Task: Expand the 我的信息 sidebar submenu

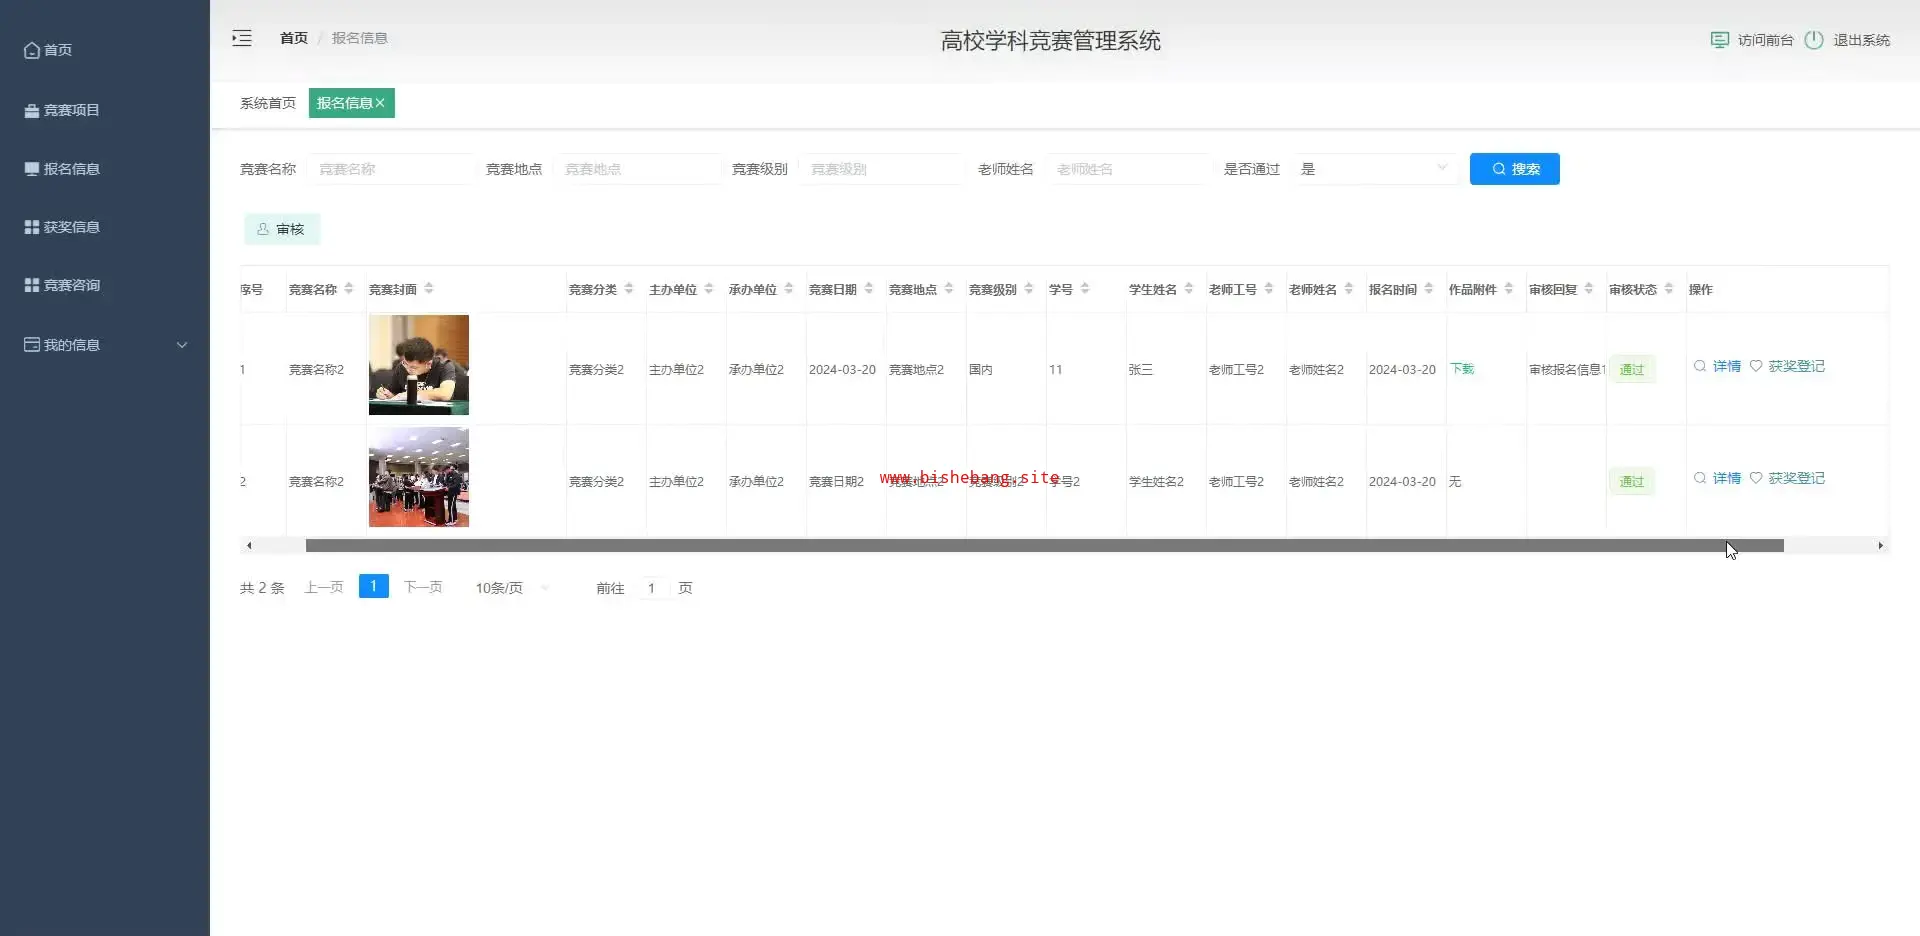Action: pos(105,345)
